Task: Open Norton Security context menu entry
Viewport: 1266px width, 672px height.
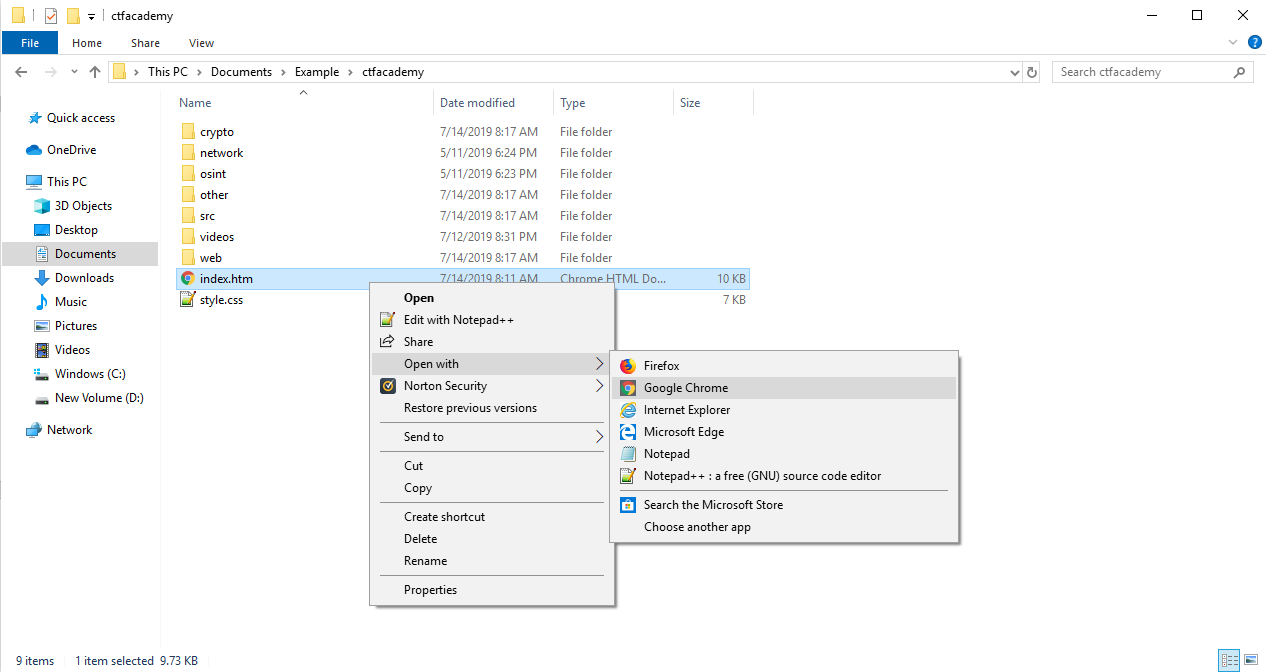Action: click(445, 386)
